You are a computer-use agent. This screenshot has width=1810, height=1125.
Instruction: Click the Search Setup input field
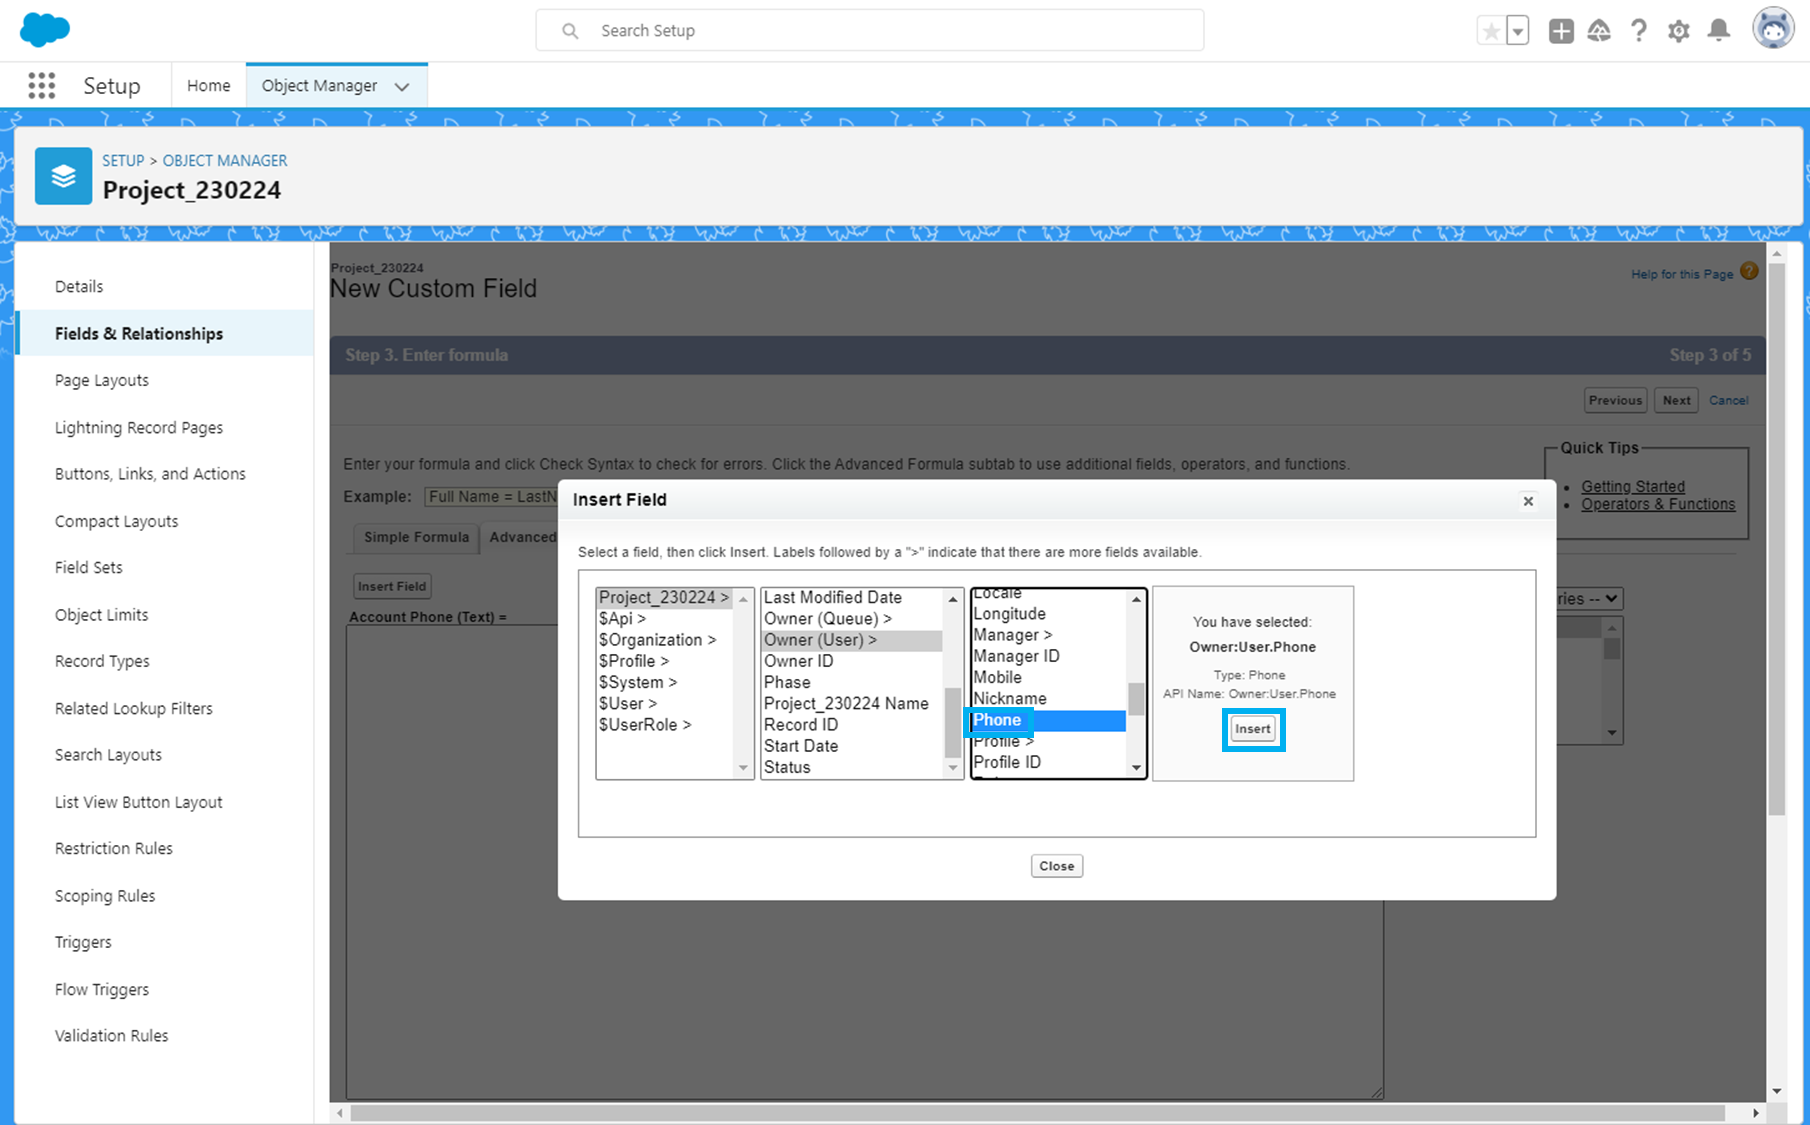point(870,30)
